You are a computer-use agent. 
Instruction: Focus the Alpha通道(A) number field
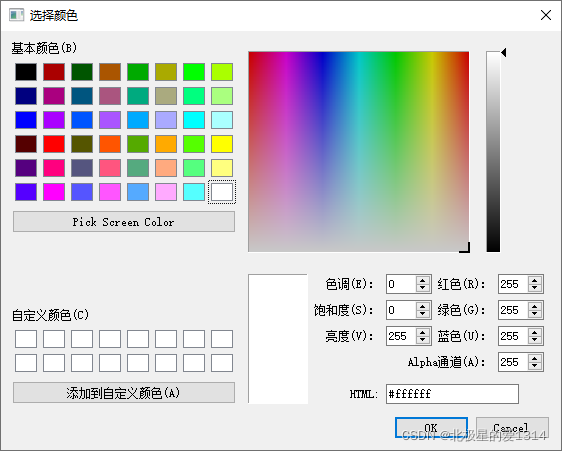pyautogui.click(x=513, y=362)
